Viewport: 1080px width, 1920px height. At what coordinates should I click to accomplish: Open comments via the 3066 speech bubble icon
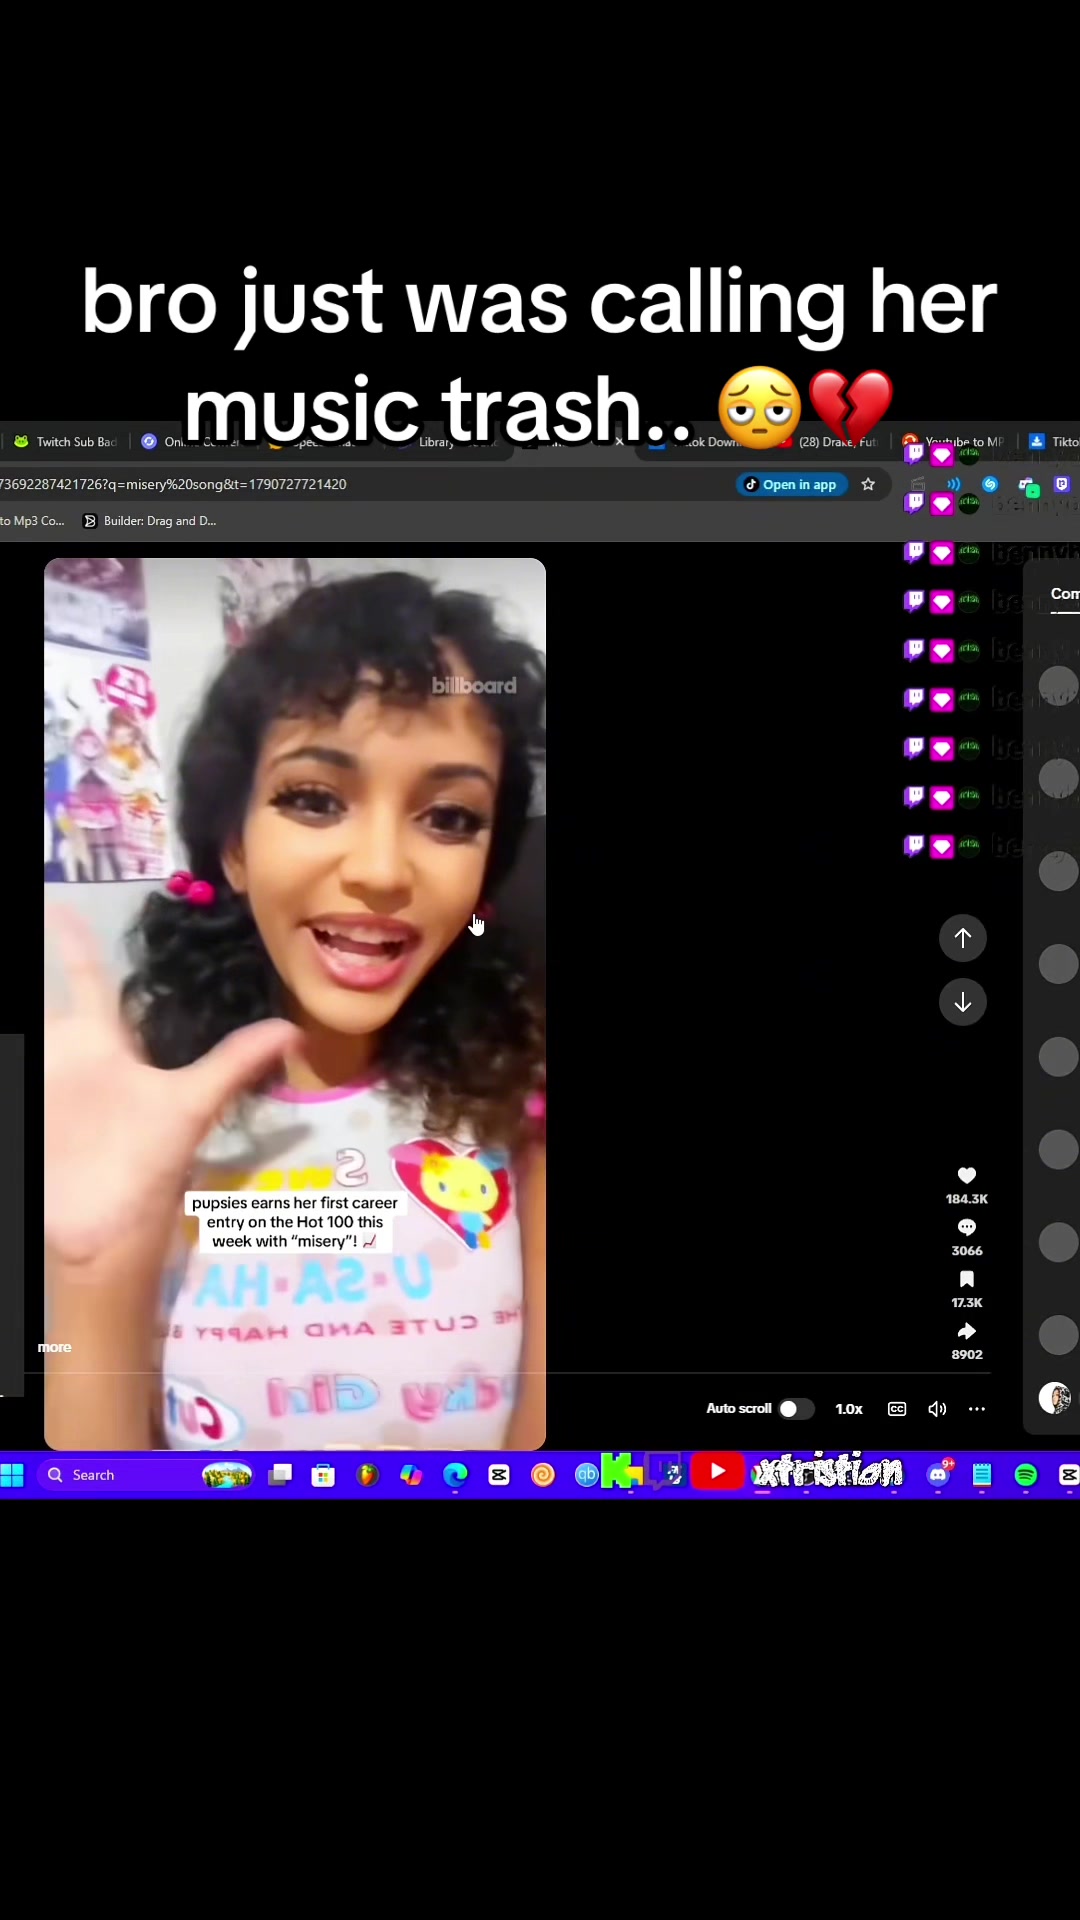click(966, 1227)
